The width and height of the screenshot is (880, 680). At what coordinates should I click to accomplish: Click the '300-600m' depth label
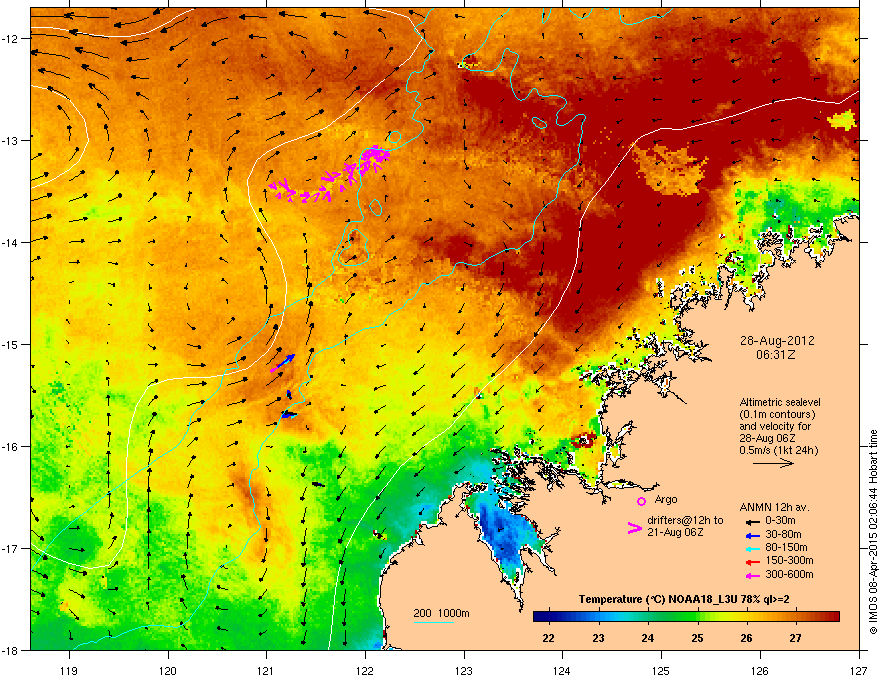pos(789,575)
